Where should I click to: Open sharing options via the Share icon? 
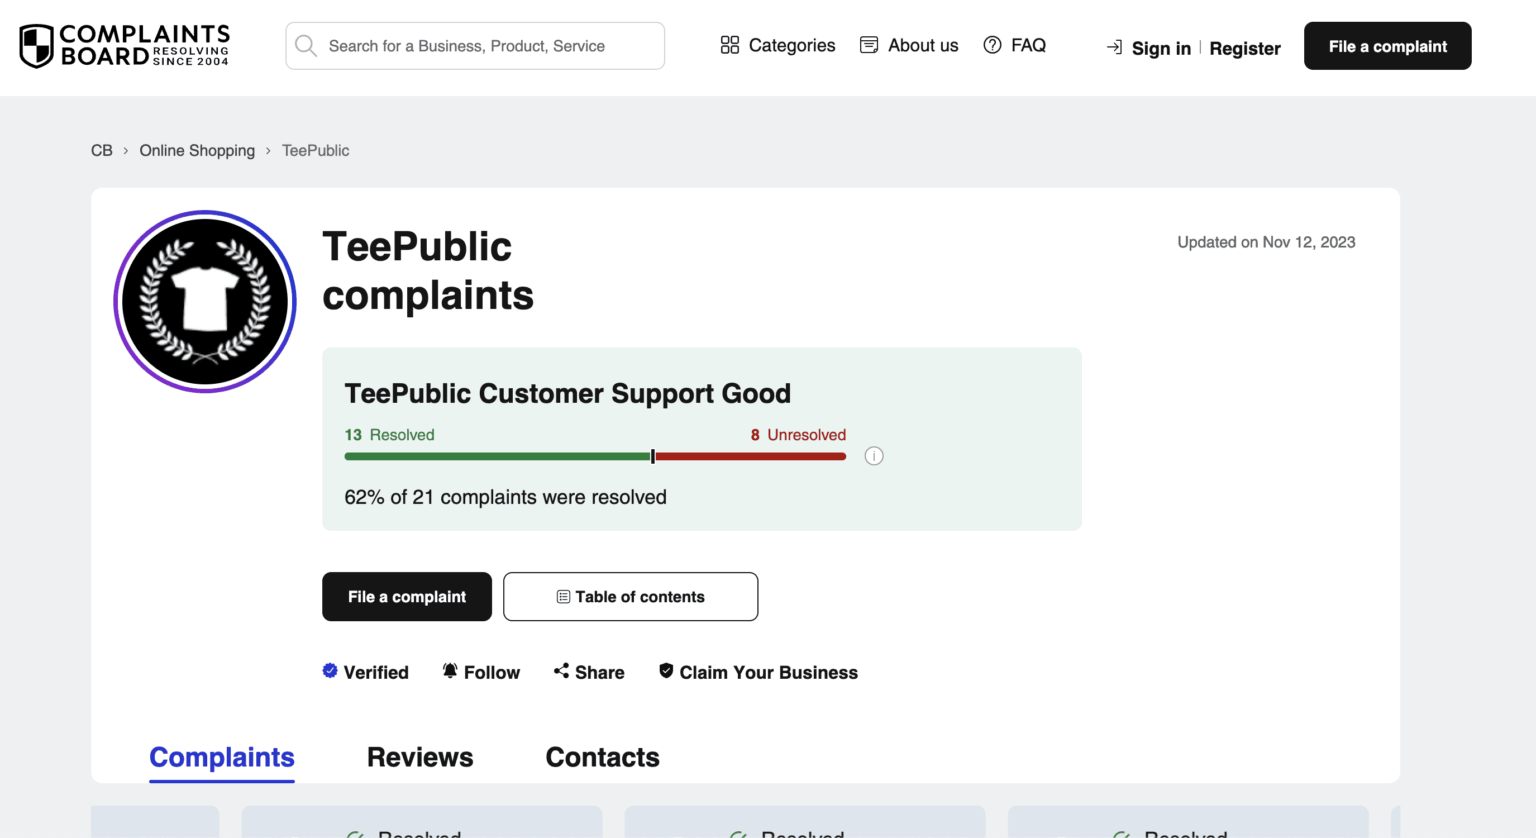pos(561,670)
